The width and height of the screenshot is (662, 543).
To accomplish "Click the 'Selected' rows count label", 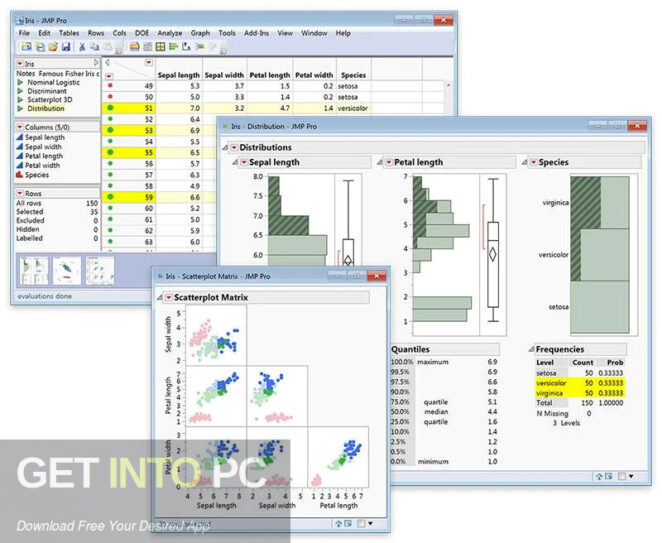I will tap(30, 212).
